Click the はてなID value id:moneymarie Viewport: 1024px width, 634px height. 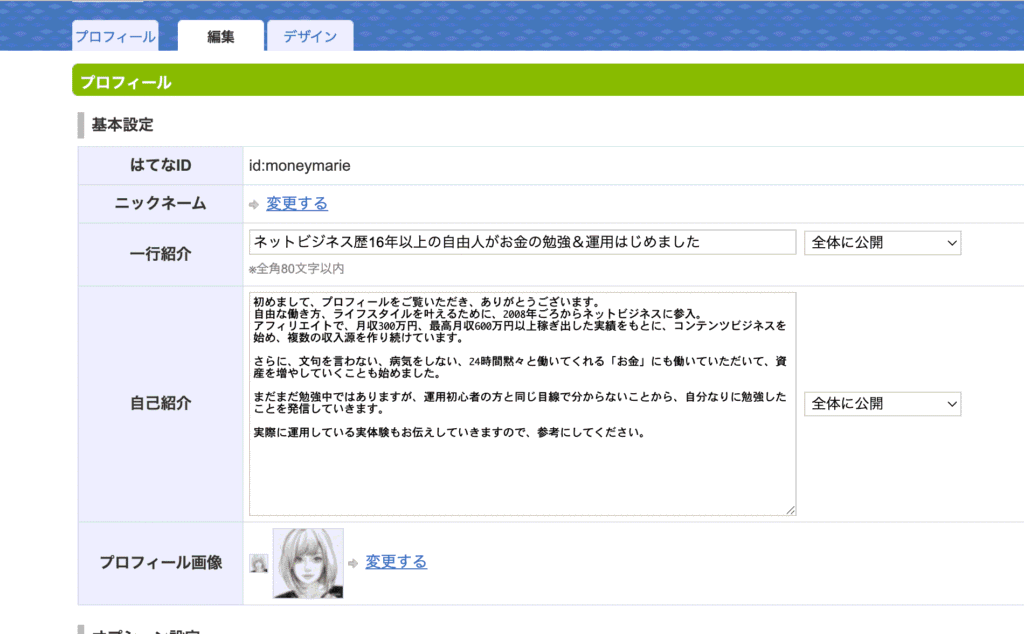[298, 165]
